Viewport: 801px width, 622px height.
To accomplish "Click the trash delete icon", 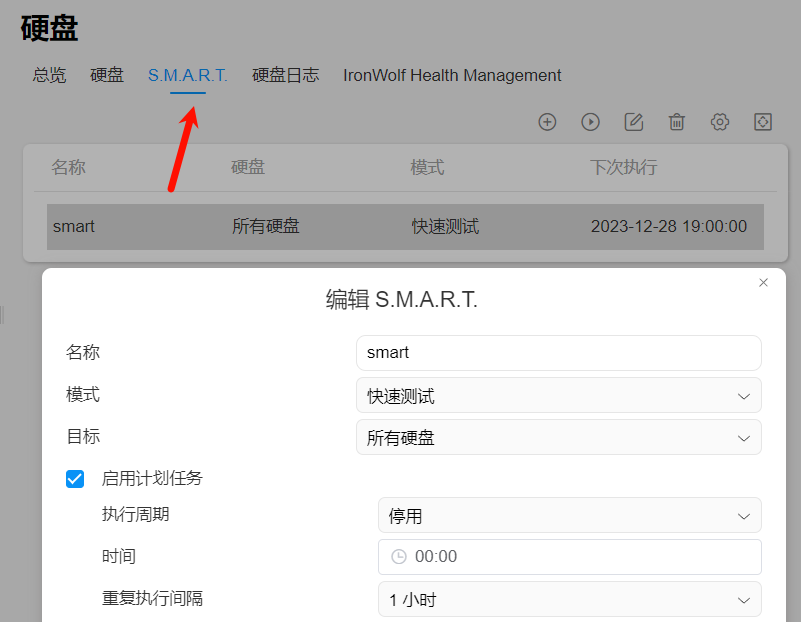I will point(677,122).
